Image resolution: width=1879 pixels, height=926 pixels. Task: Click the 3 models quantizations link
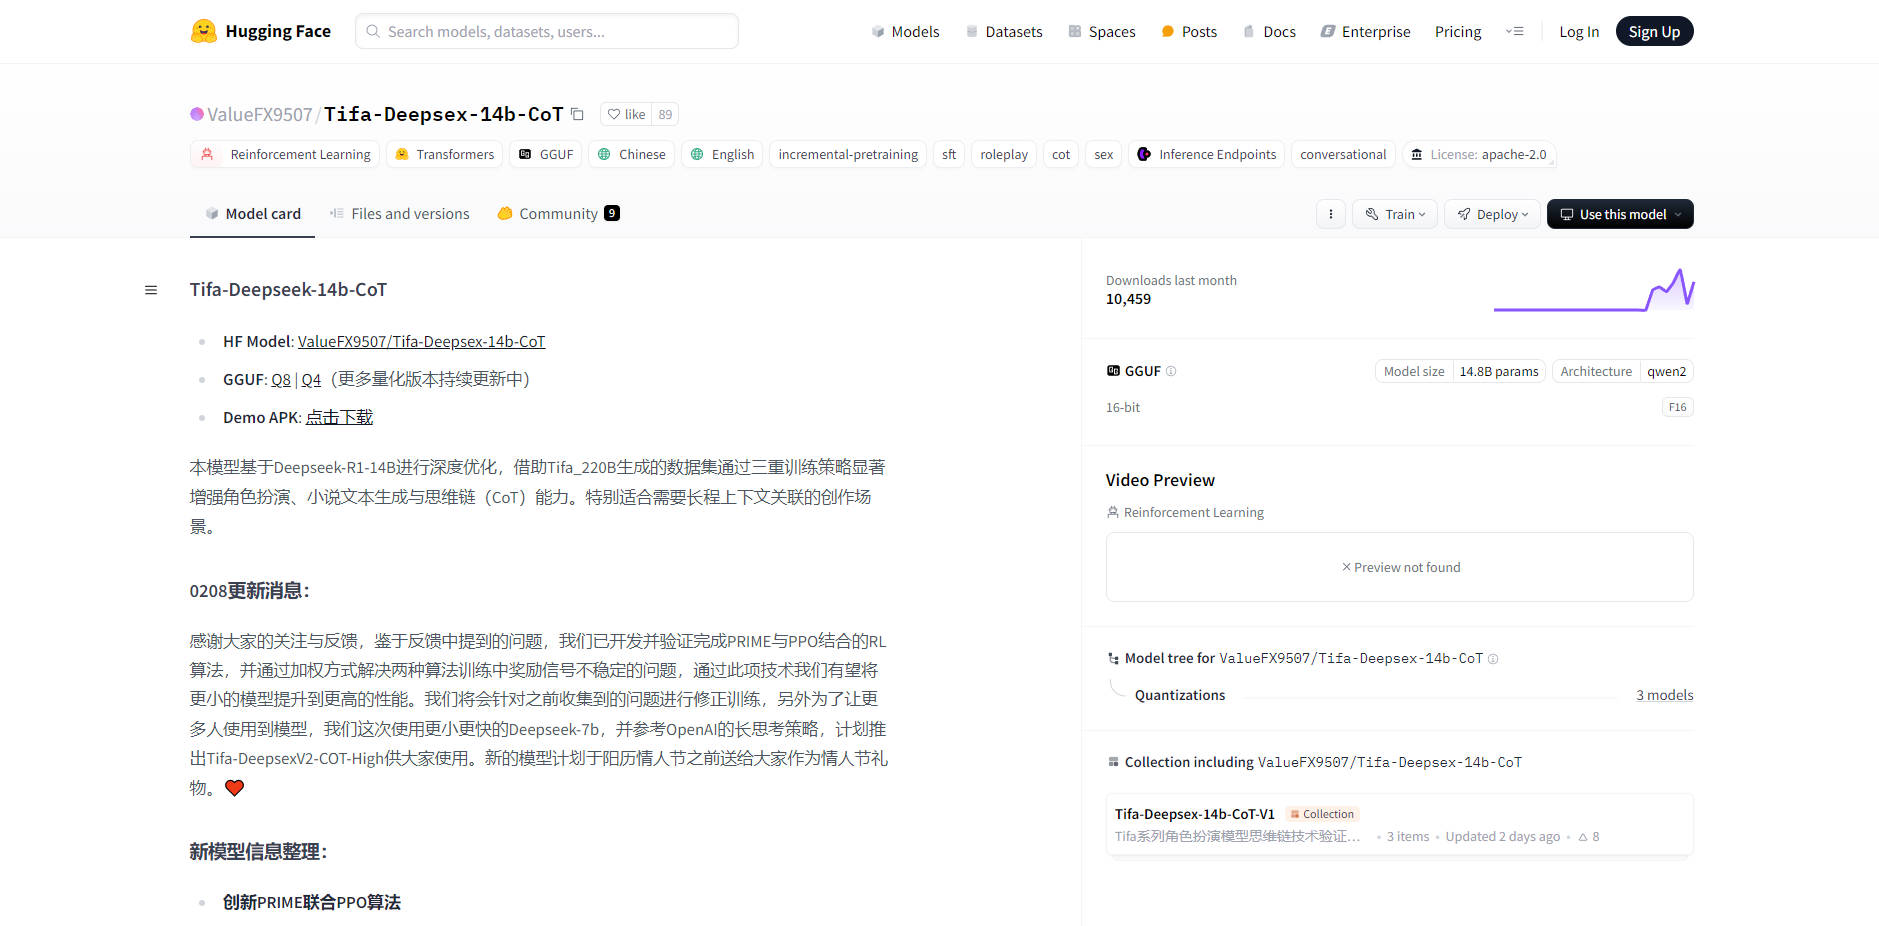click(x=1664, y=695)
